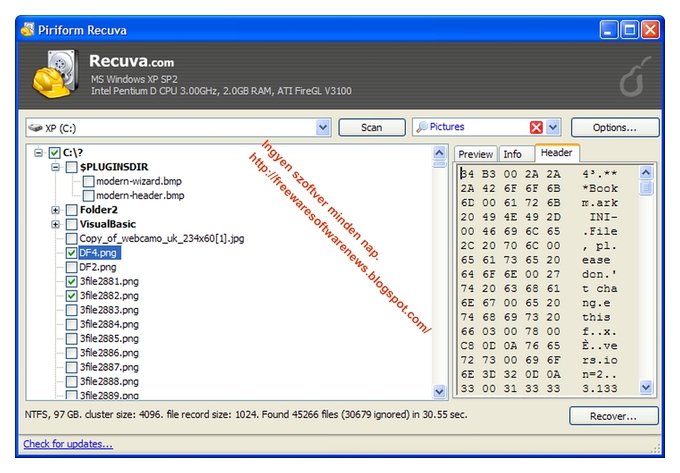Check the $PLUGINSDIR folder checkbox

[x=72, y=167]
